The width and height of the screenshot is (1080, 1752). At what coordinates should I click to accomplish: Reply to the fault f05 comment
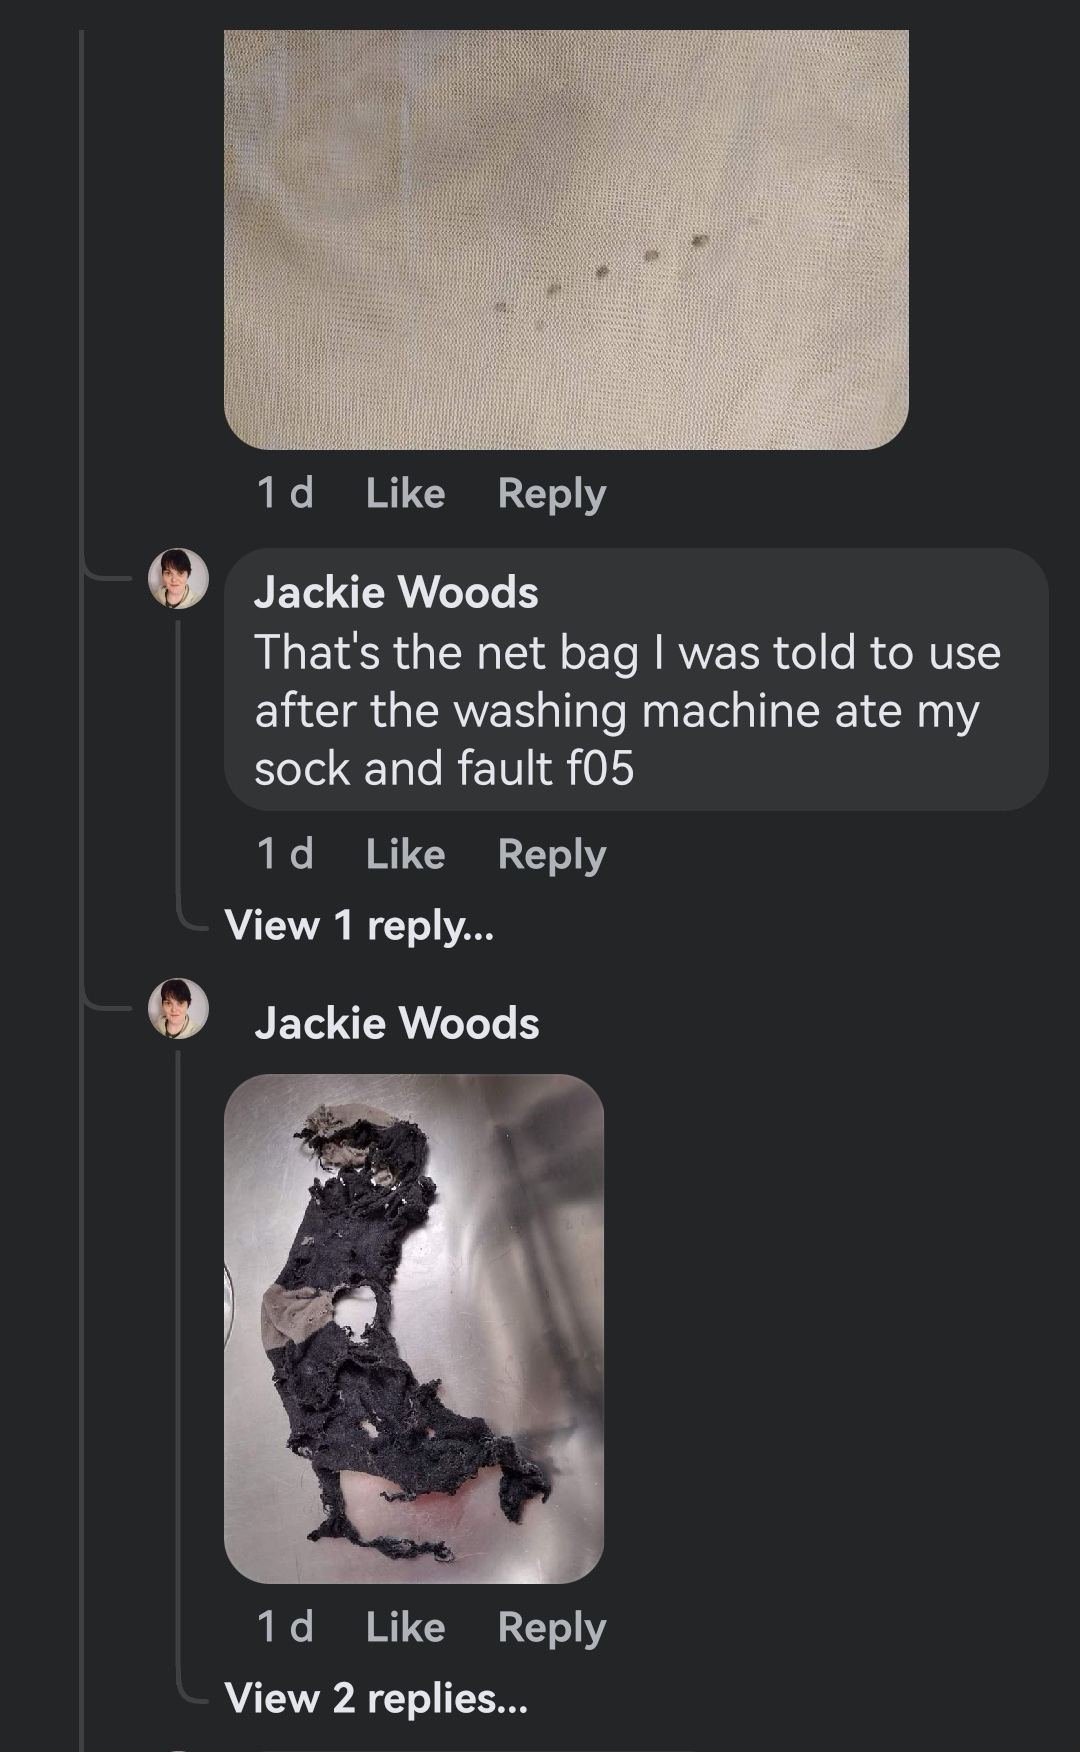[552, 854]
